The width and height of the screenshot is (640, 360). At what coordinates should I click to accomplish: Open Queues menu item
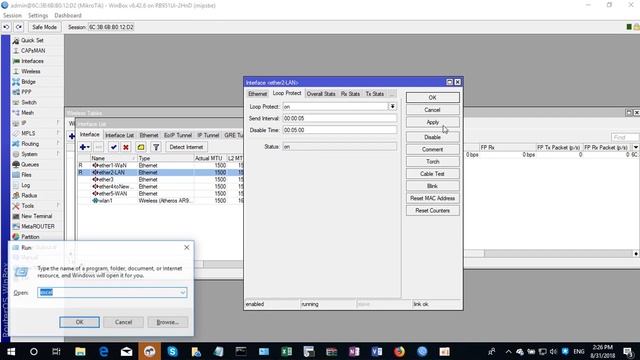(30, 164)
